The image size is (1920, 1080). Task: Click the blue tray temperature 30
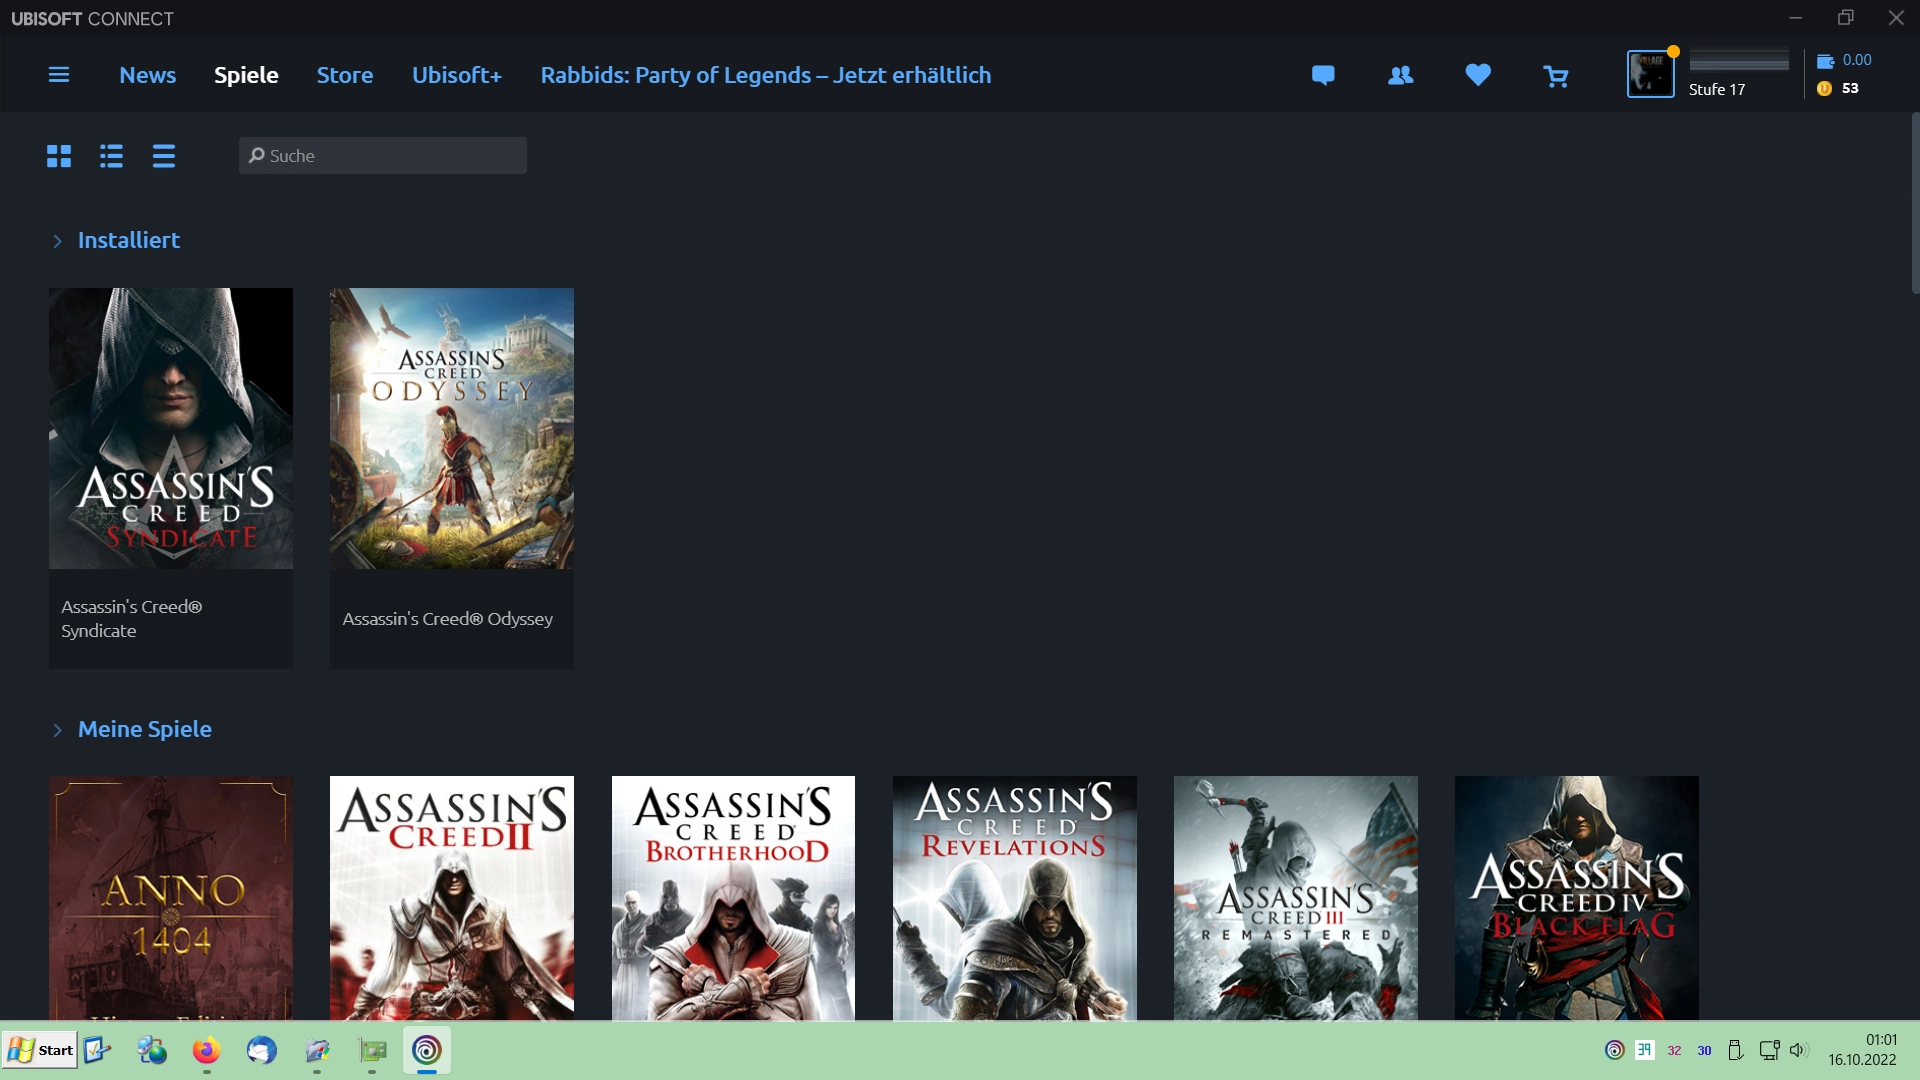[x=1704, y=1051]
